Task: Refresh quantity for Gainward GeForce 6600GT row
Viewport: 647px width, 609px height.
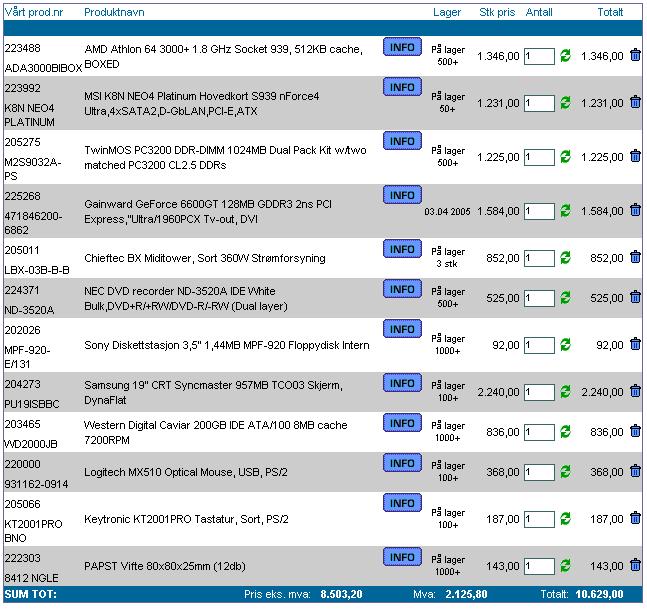Action: (x=565, y=211)
